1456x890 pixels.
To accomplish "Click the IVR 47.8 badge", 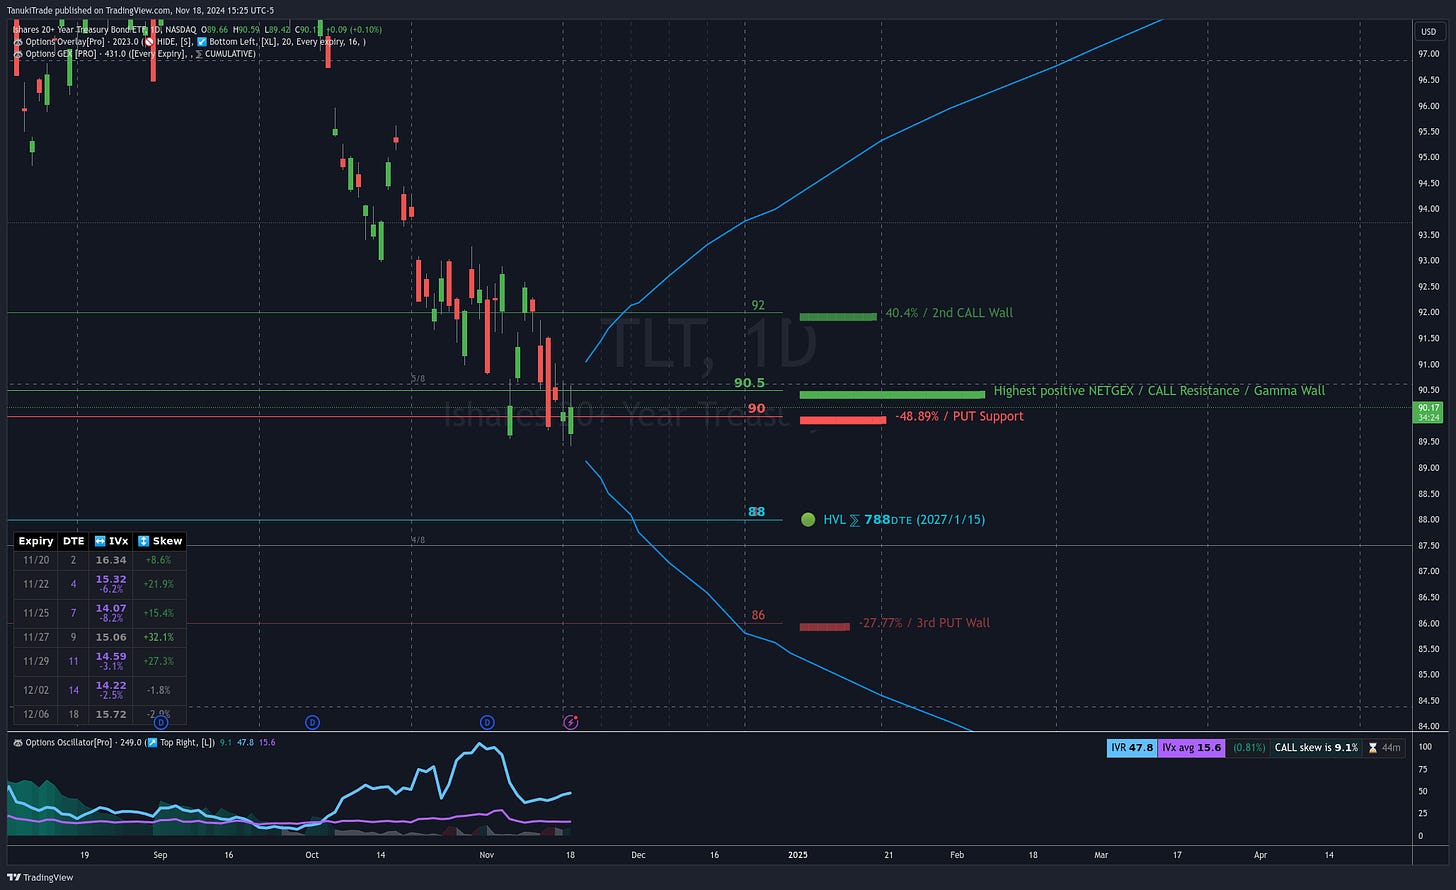I will 1132,747.
